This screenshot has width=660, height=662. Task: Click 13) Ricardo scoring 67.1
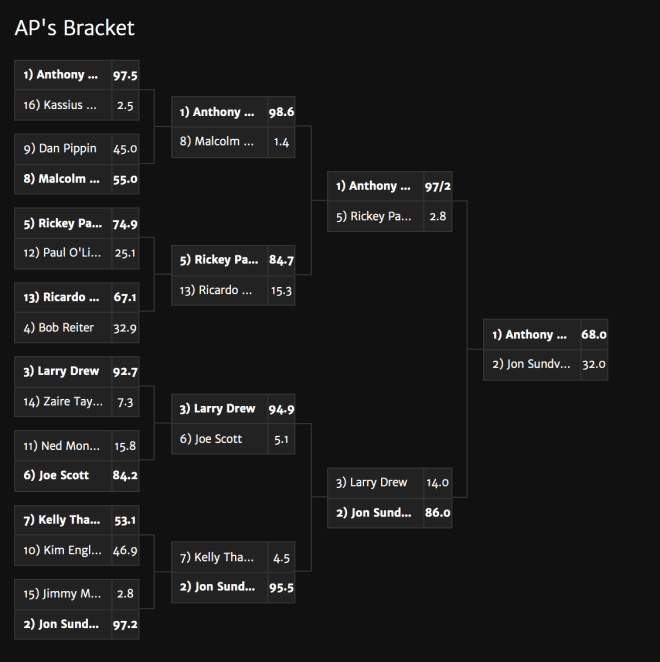click(77, 298)
